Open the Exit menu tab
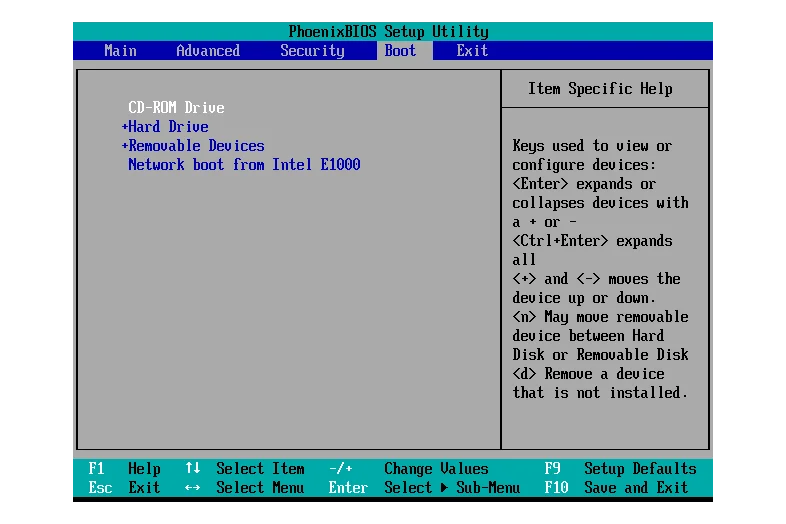Screen dimensions: 786x524 tap(472, 51)
